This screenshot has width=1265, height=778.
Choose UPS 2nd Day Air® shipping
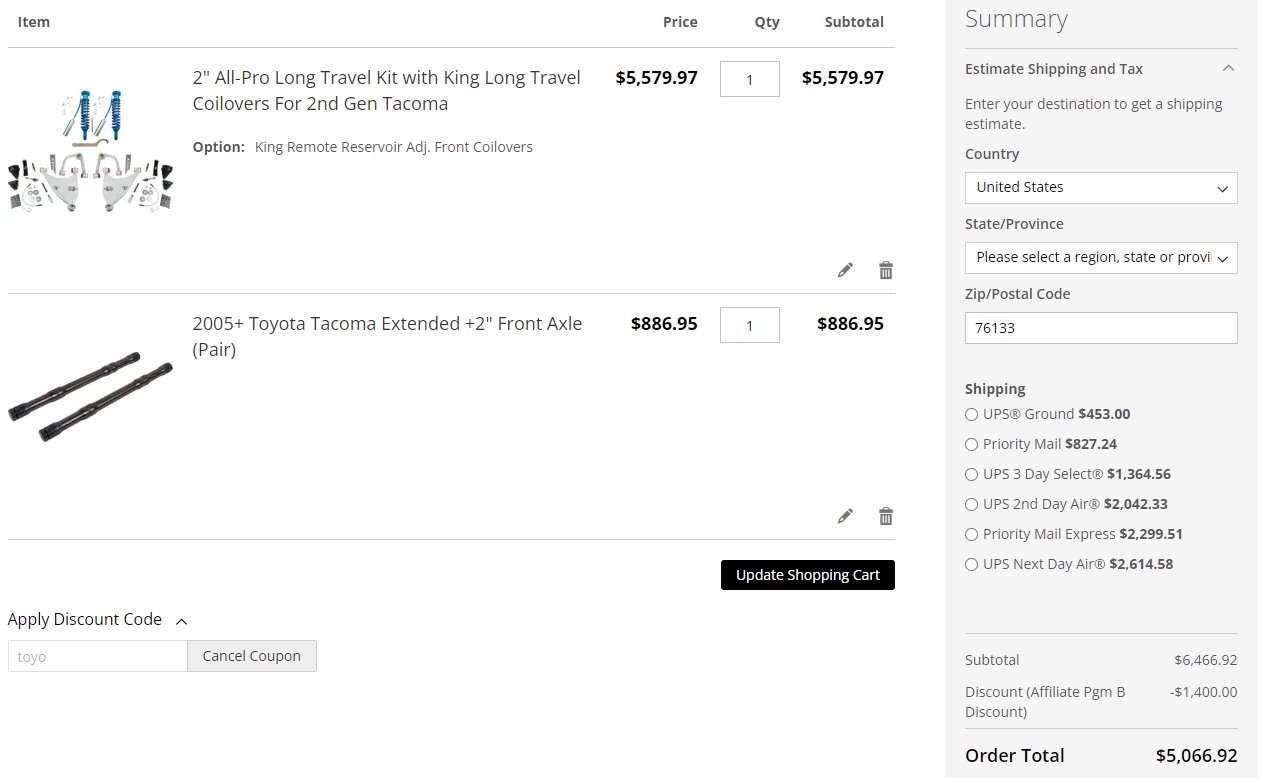971,504
